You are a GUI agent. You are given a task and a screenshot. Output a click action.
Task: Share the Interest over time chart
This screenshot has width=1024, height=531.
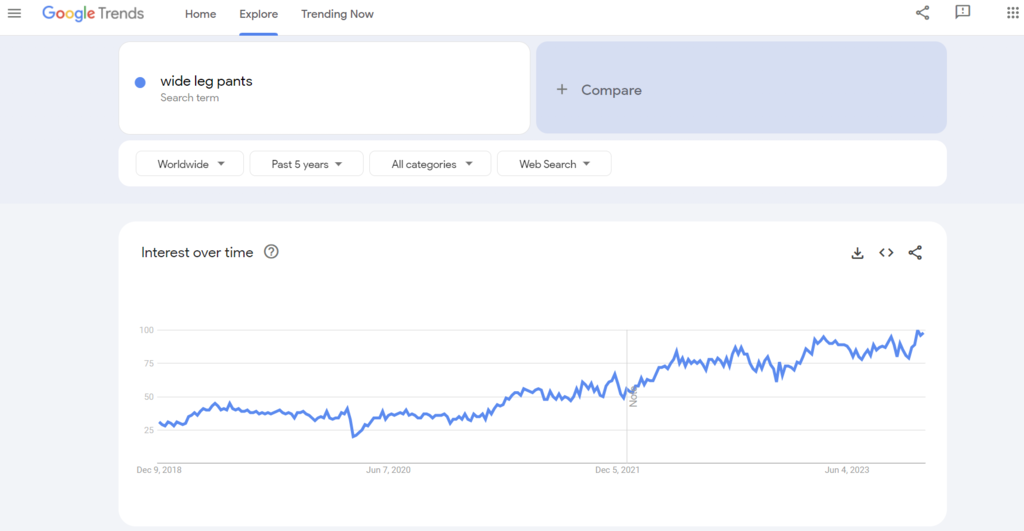coord(915,253)
